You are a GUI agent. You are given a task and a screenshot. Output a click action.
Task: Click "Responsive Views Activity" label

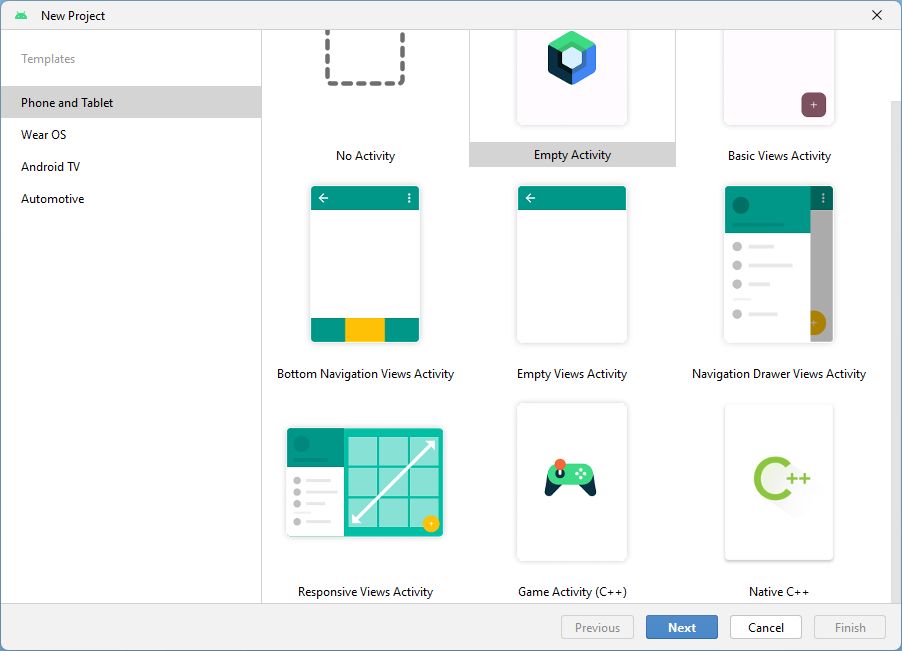pyautogui.click(x=365, y=592)
